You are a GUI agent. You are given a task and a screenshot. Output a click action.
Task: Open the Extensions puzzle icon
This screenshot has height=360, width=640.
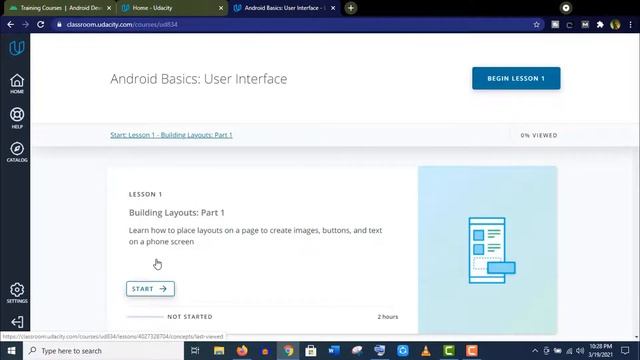(600, 24)
